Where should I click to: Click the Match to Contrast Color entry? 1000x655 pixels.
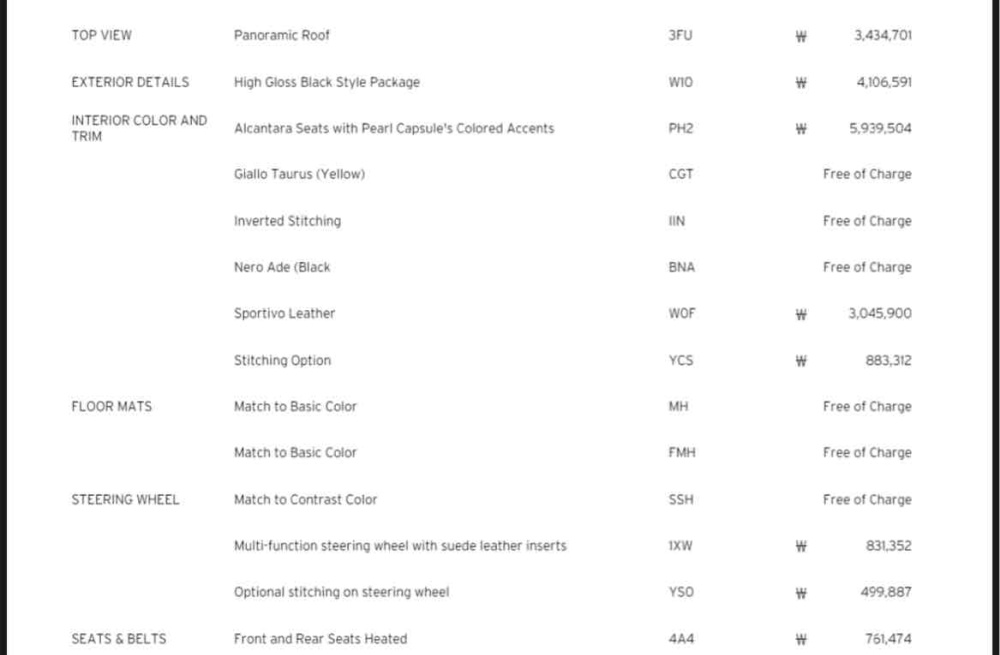(305, 499)
